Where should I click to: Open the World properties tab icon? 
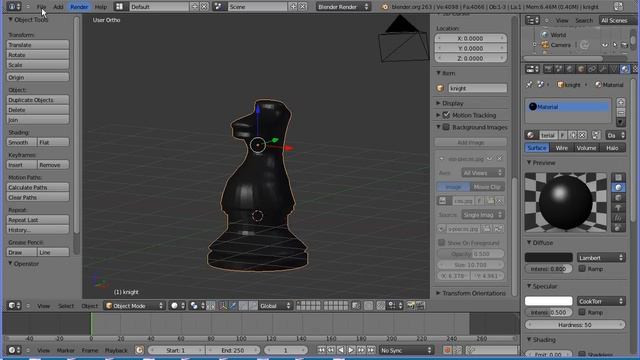coord(570,69)
